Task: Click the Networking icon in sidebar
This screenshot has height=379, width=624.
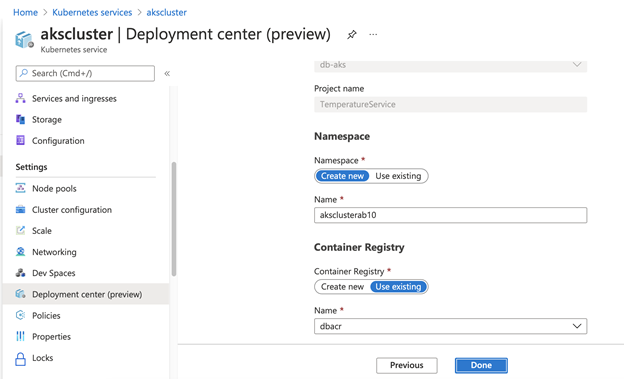Action: coord(20,252)
